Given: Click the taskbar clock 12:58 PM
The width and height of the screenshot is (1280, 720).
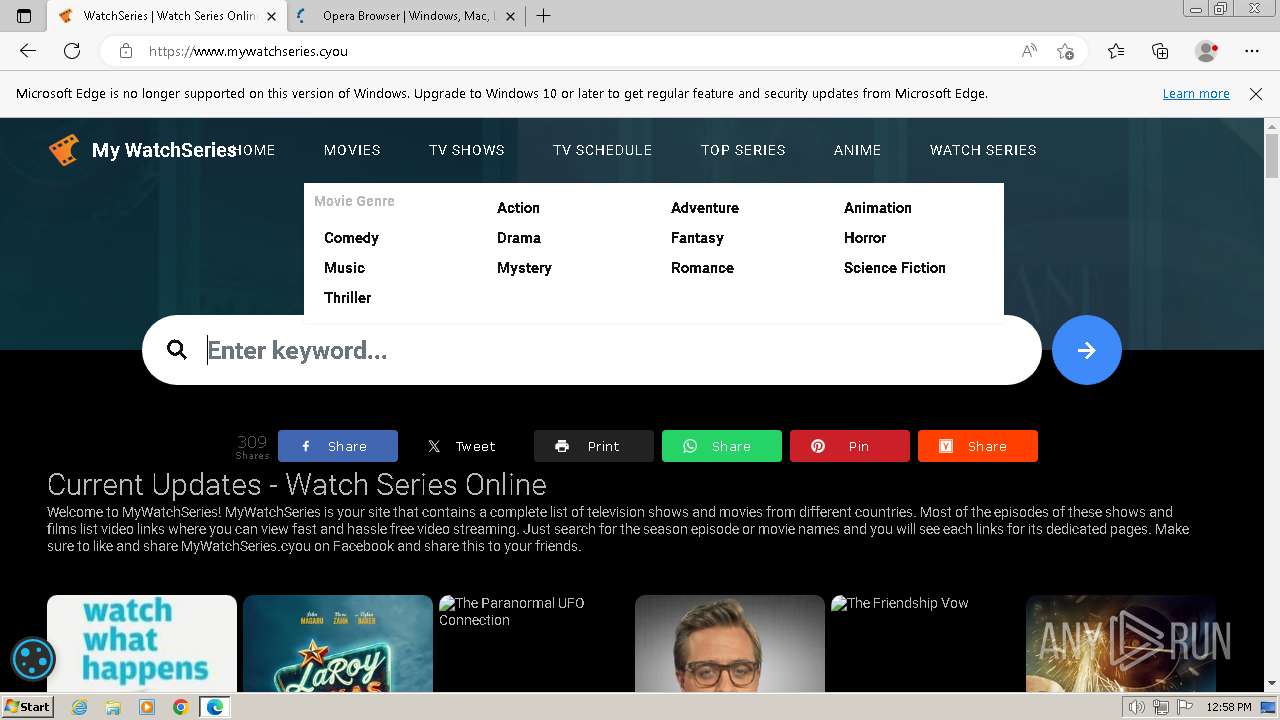Looking at the screenshot, I should (x=1229, y=707).
